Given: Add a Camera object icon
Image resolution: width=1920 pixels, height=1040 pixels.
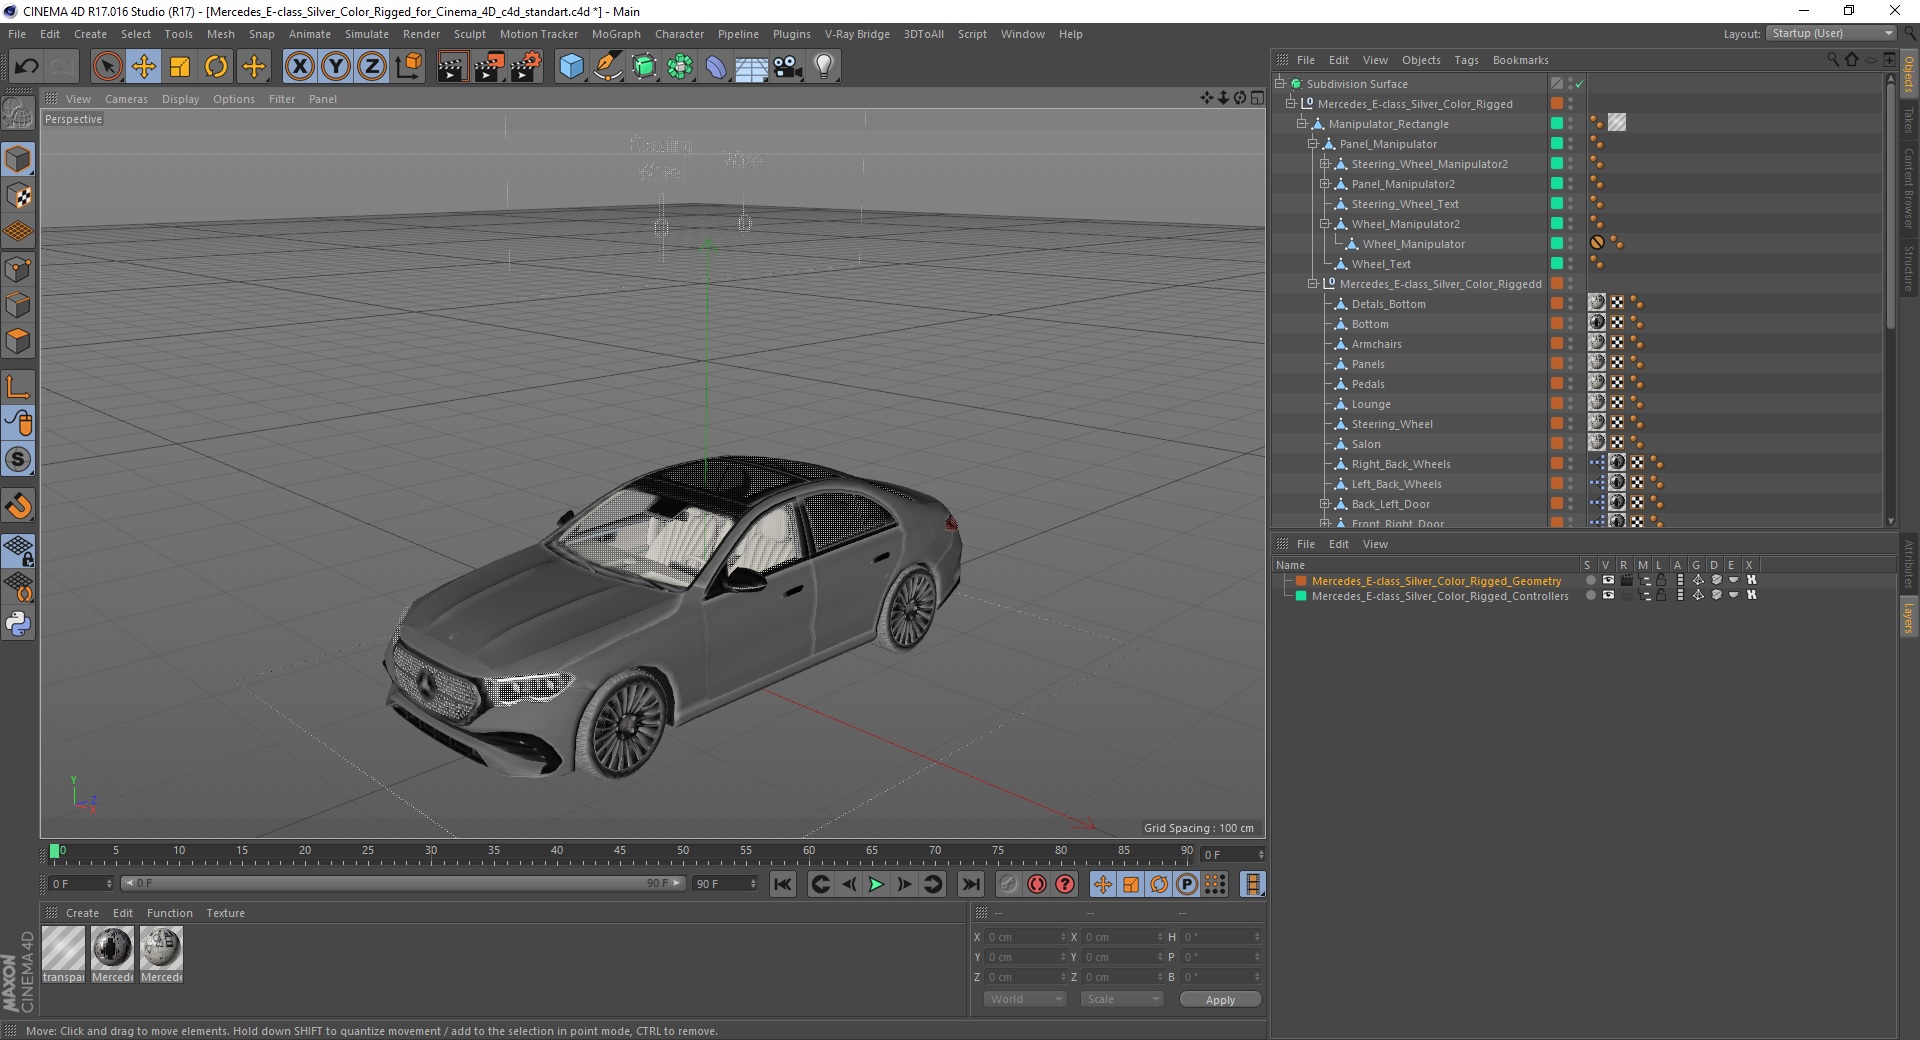Looking at the screenshot, I should pos(788,67).
